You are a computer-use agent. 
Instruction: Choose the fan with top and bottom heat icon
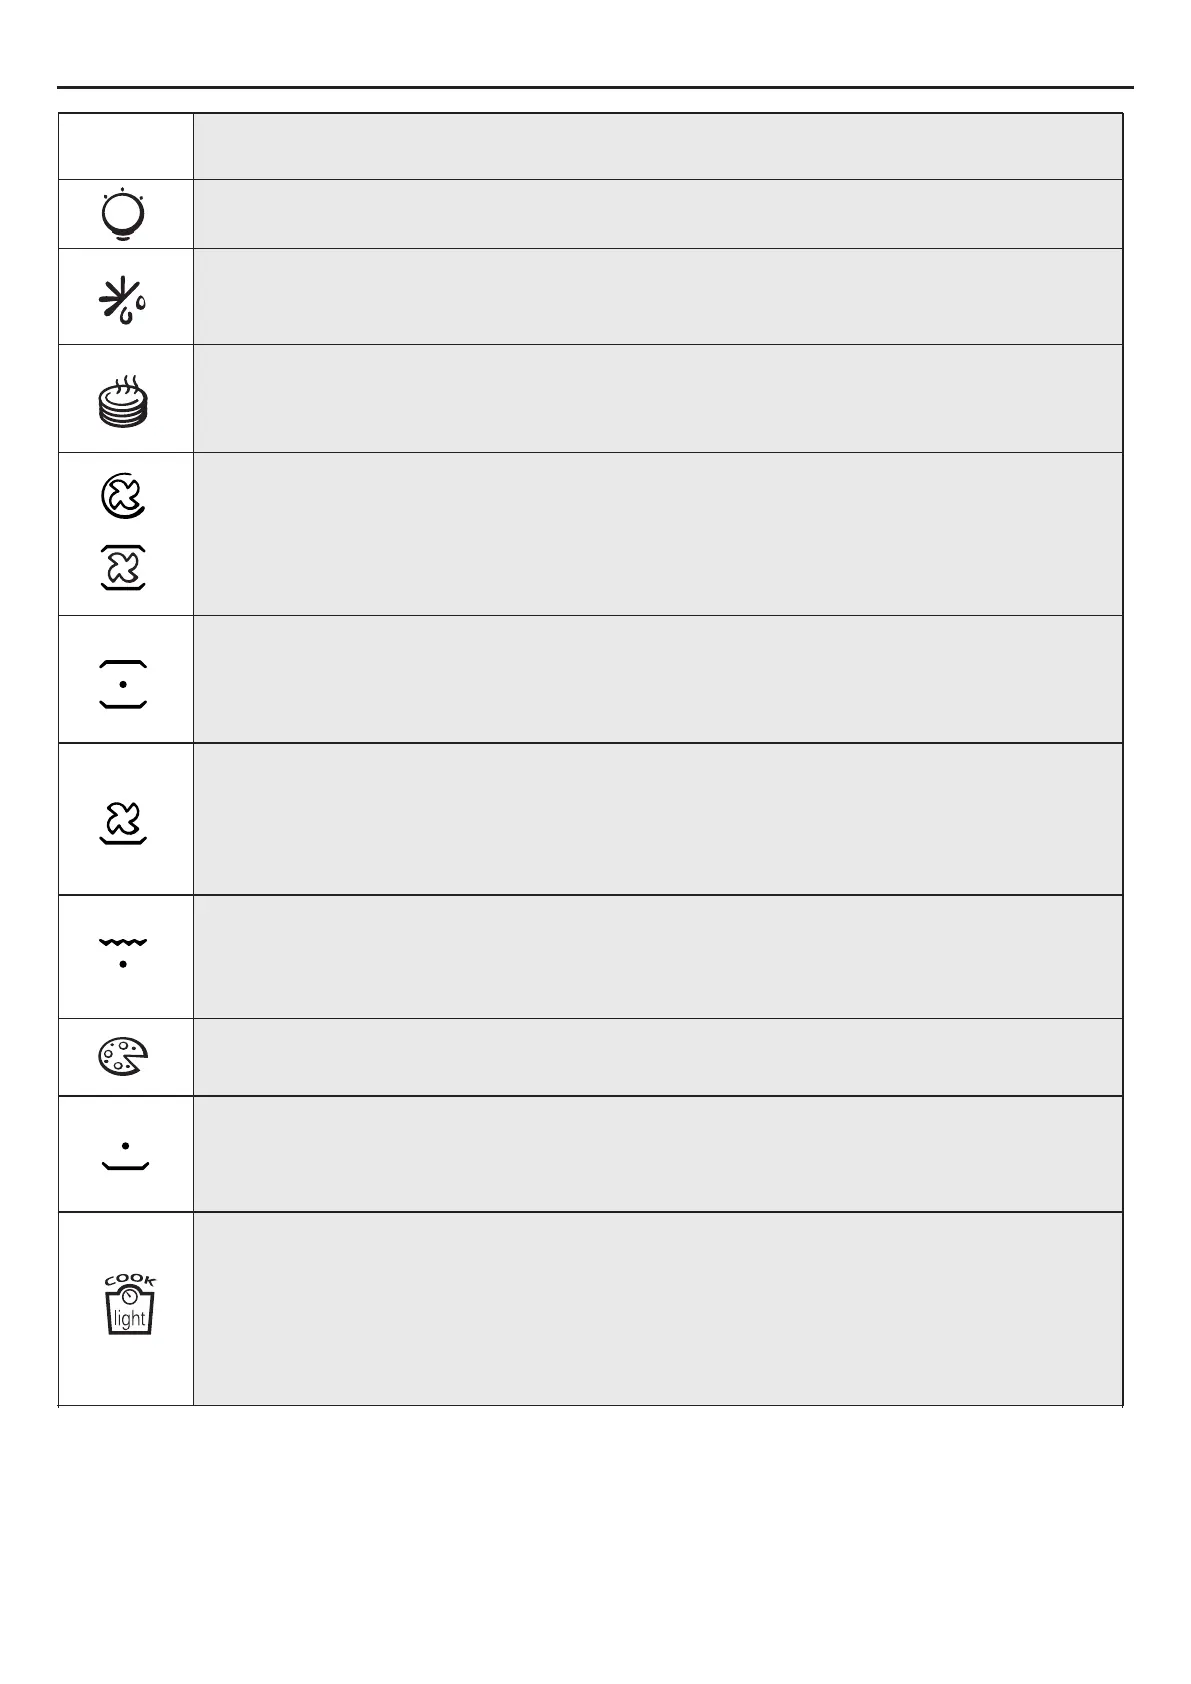coord(125,567)
